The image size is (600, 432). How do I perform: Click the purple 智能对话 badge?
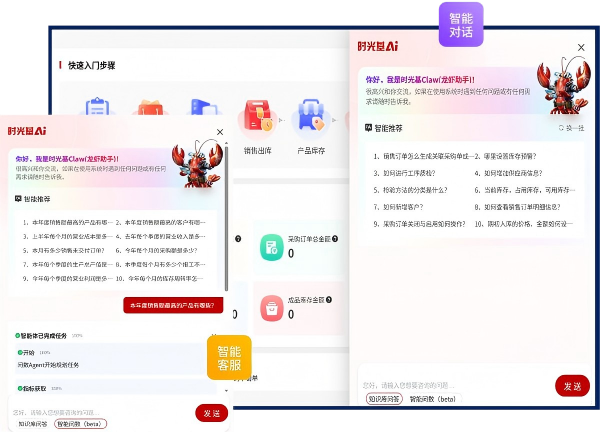[461, 25]
